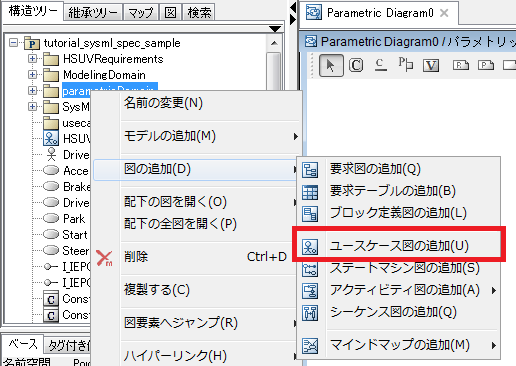Select the arrow pointer tool

coord(331,65)
